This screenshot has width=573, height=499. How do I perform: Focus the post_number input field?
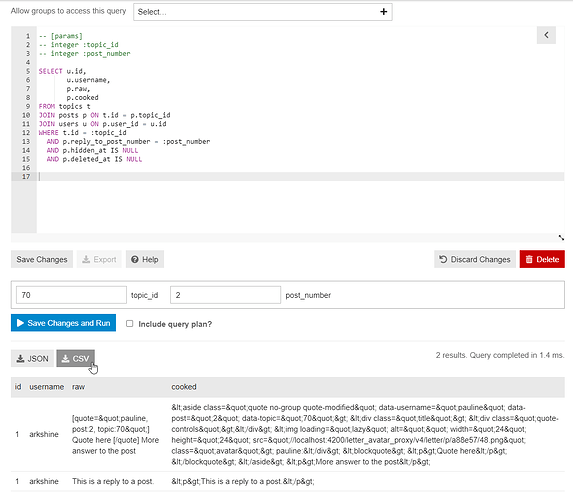tap(225, 295)
